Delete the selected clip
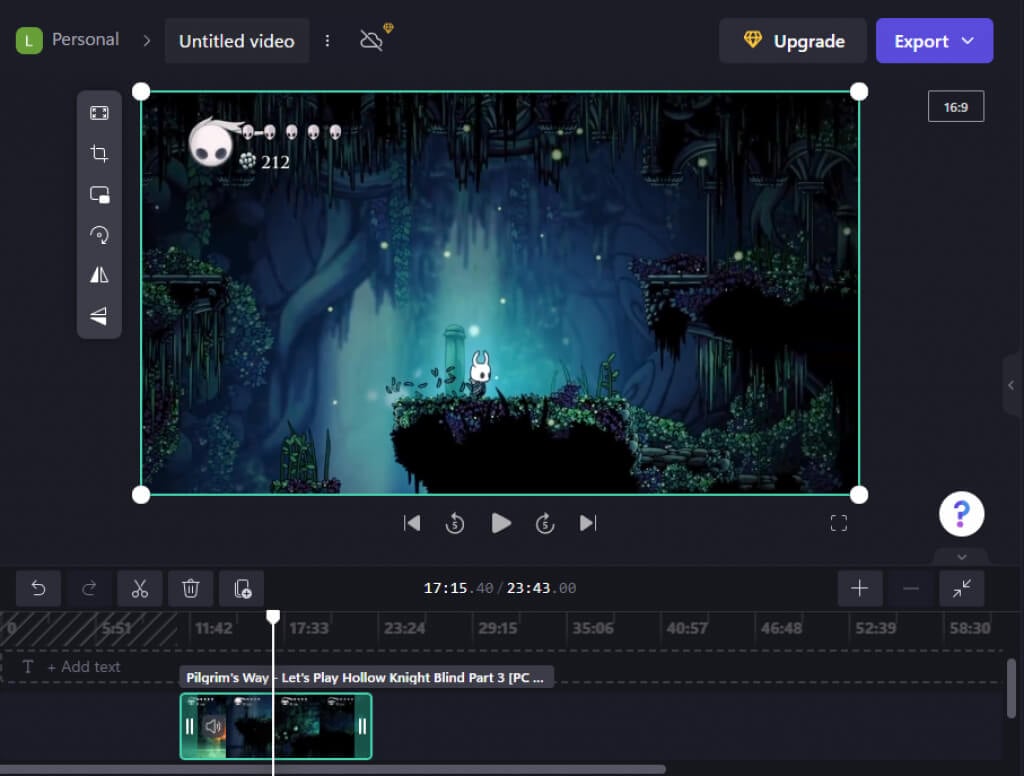 (191, 589)
